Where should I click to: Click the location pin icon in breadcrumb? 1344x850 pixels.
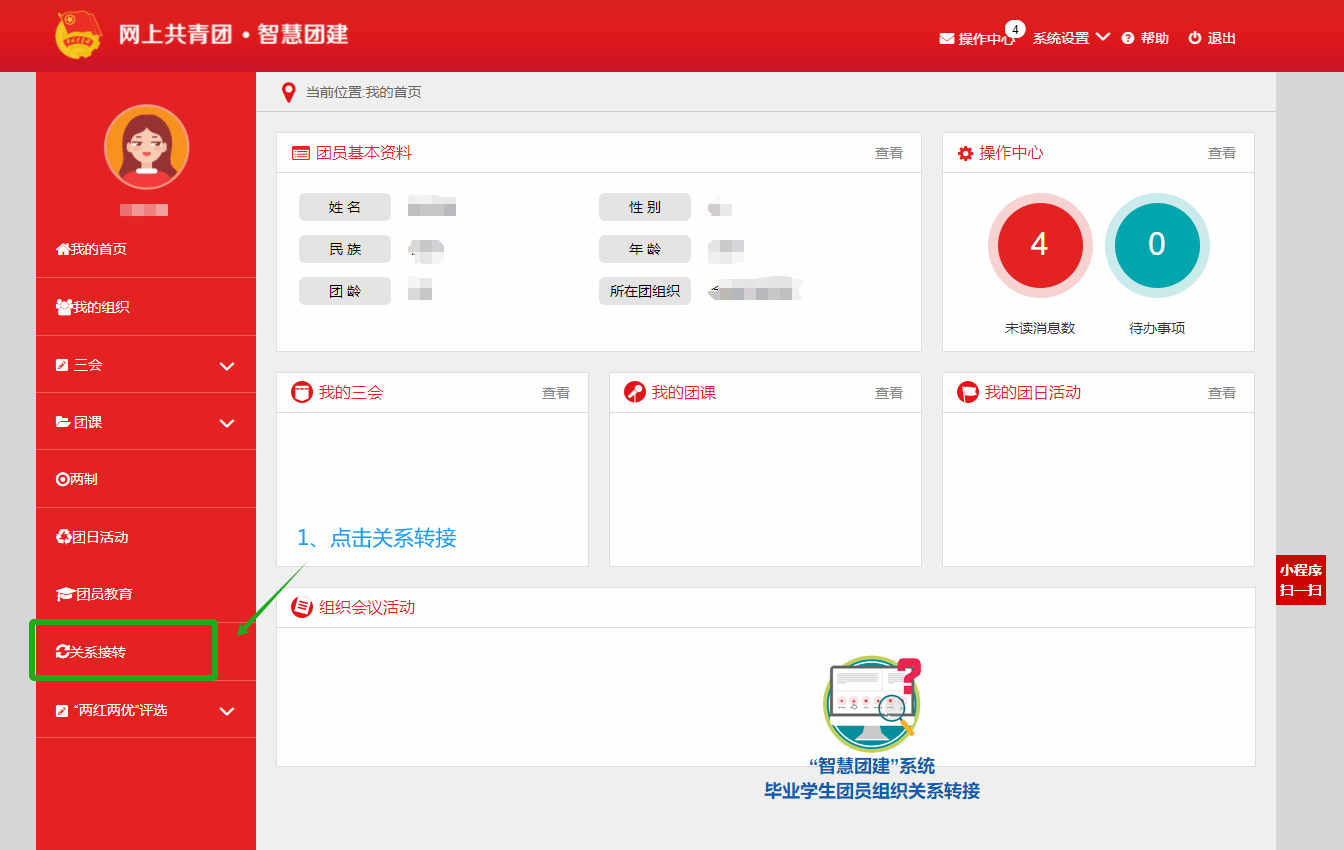coord(289,92)
